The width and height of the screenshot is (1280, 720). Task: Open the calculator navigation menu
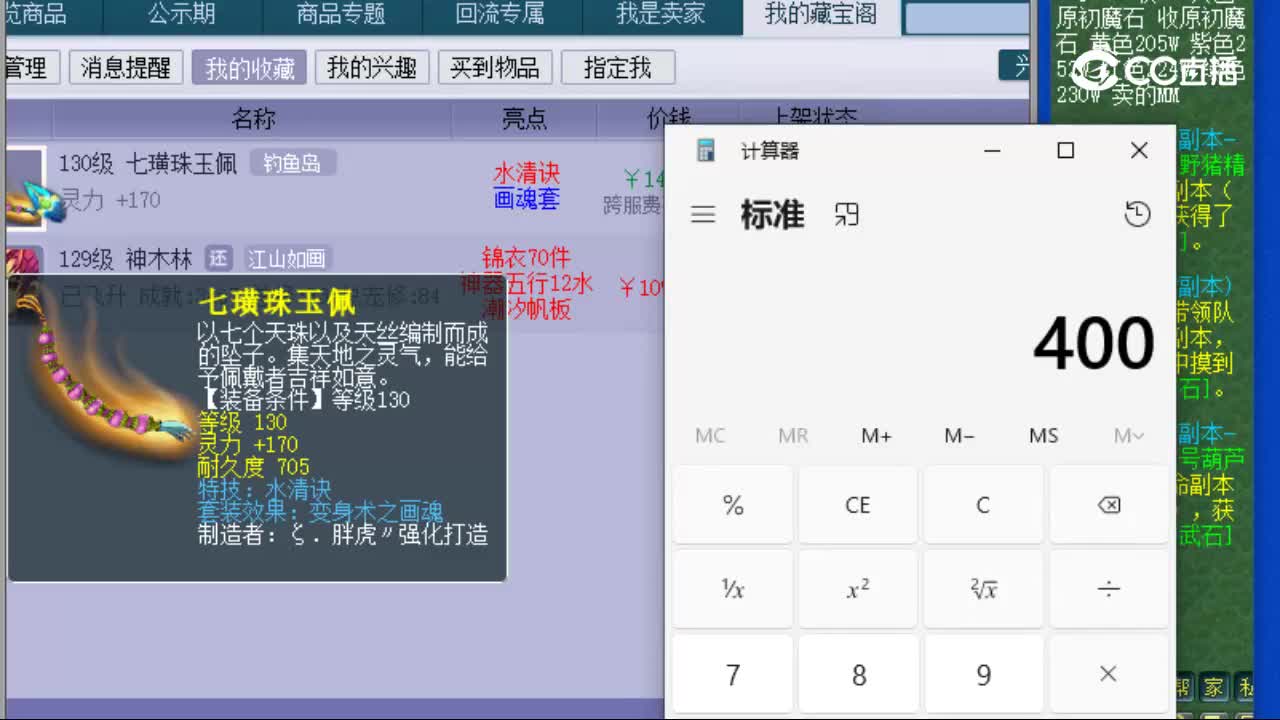coord(703,214)
